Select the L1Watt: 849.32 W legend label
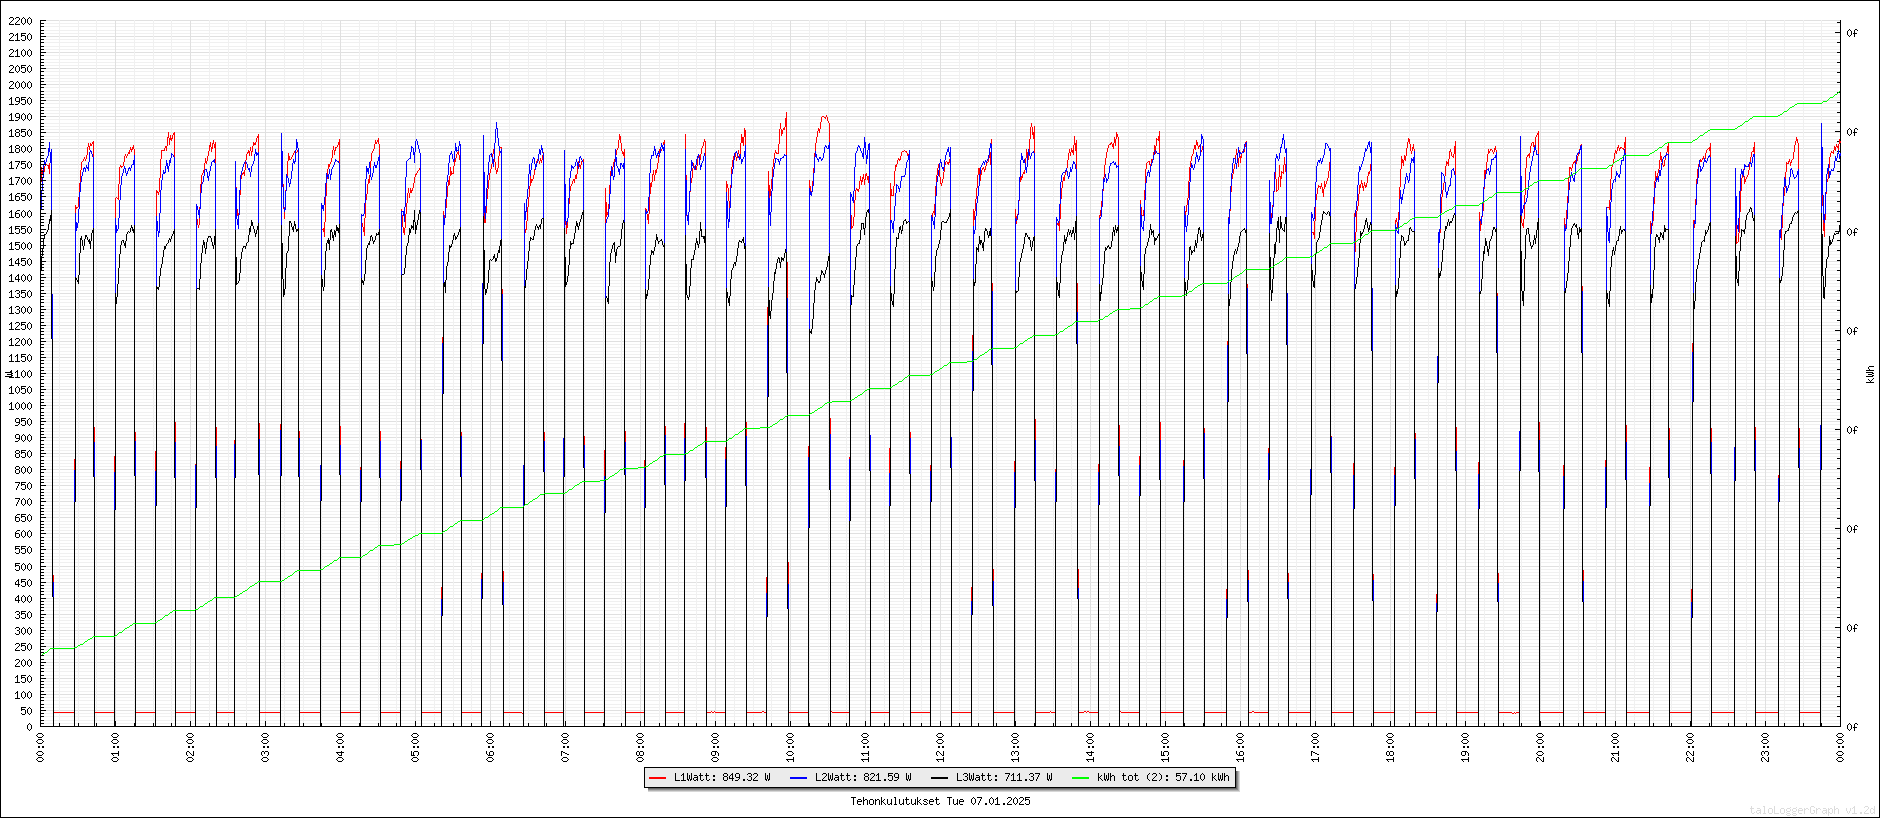This screenshot has height=818, width=1880. click(x=722, y=778)
